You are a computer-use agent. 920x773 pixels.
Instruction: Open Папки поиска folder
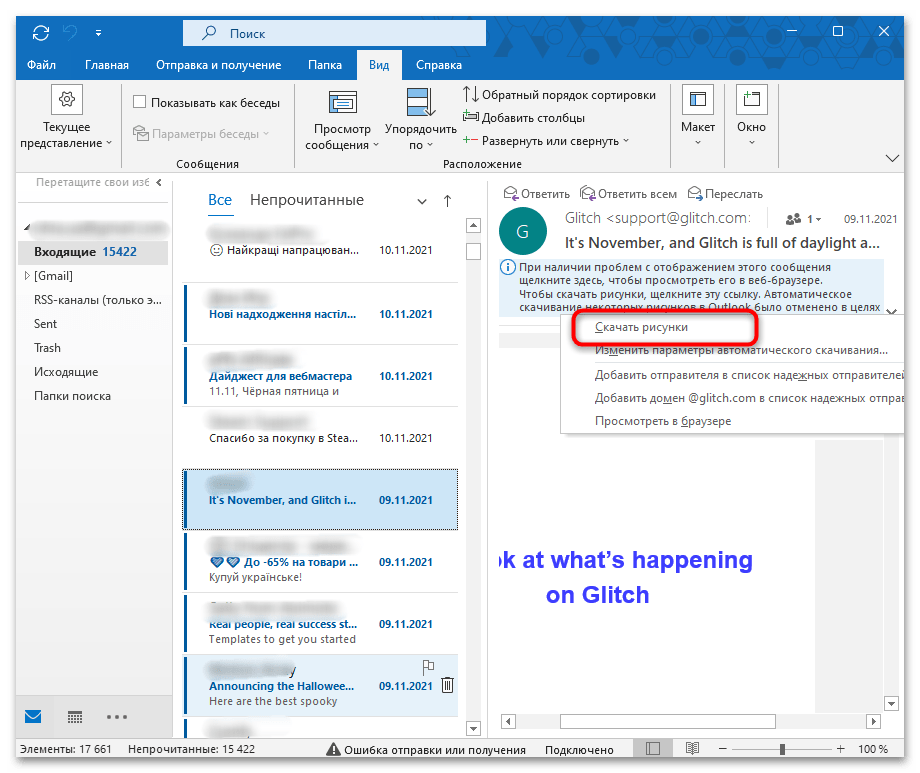(72, 396)
